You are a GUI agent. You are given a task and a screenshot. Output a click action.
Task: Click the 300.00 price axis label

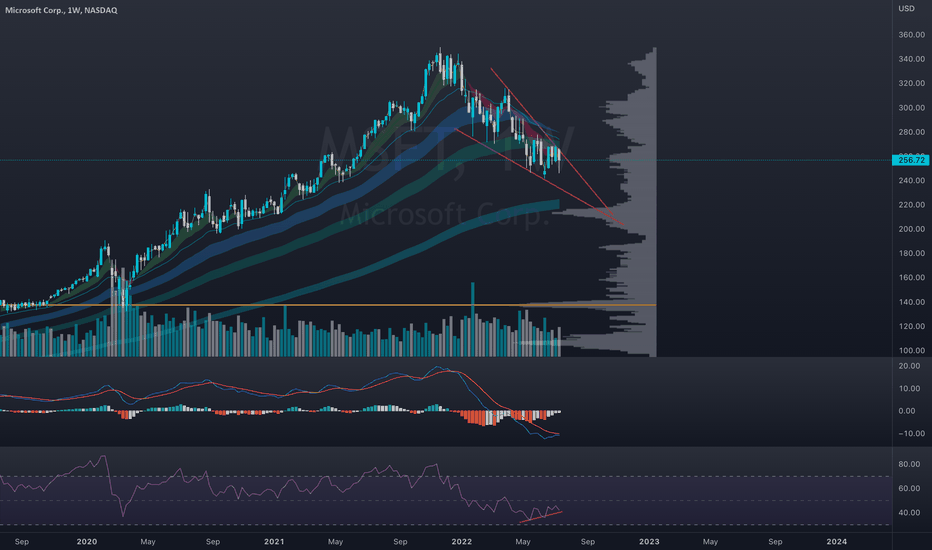point(911,108)
